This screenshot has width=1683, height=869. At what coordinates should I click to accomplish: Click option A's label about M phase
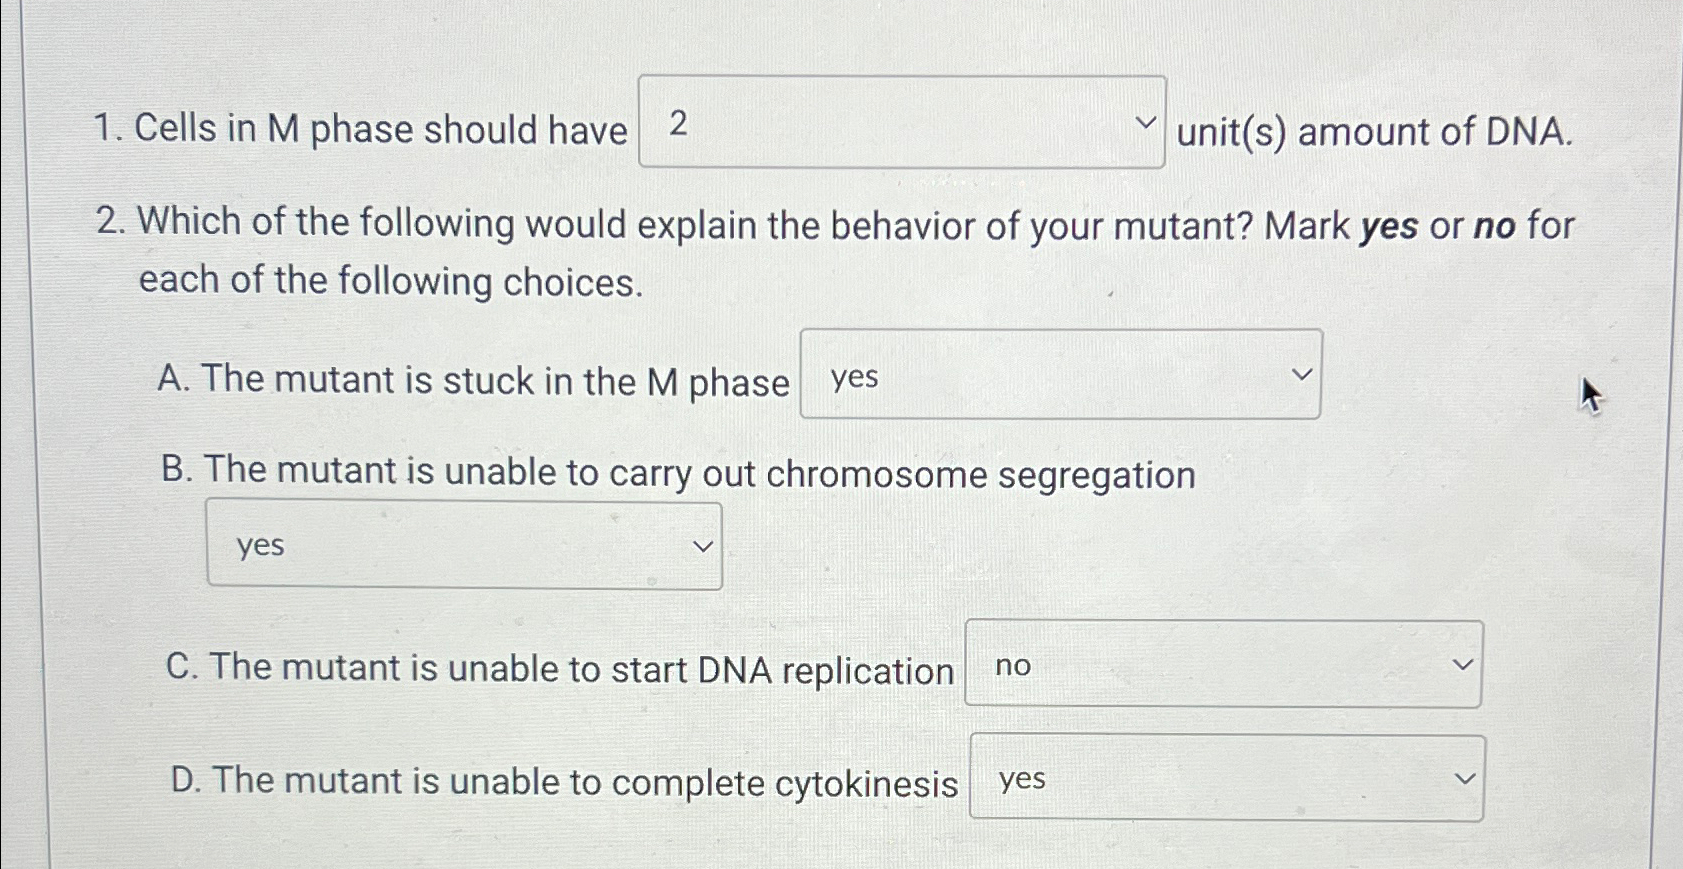coord(473,380)
